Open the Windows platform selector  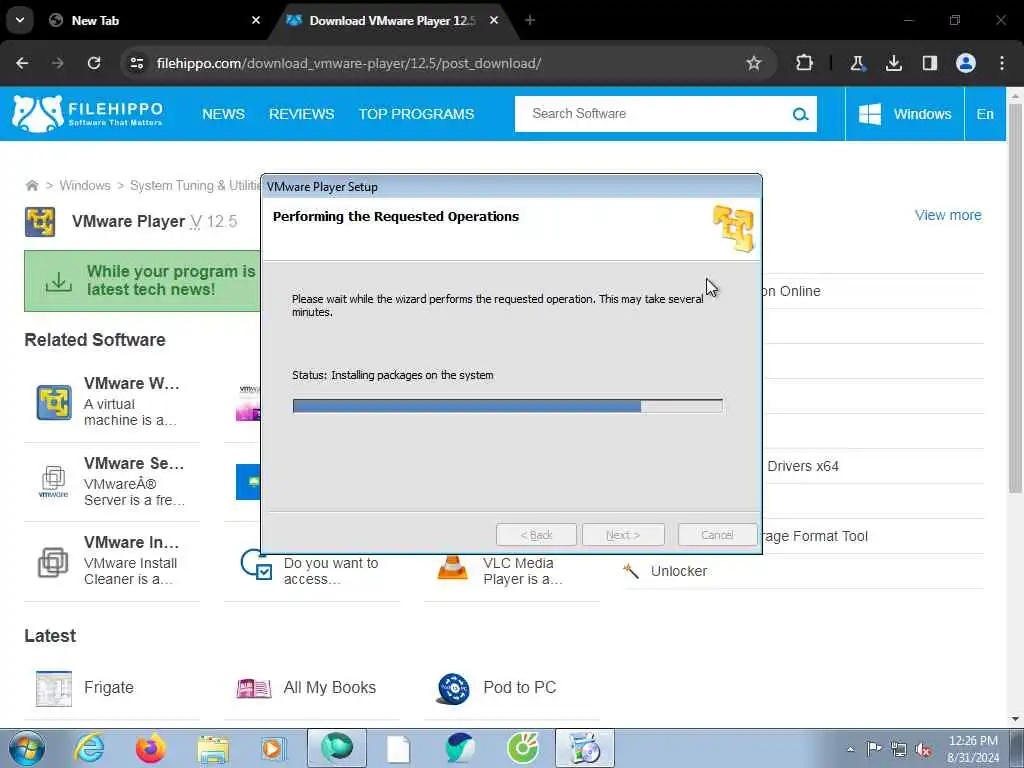904,114
